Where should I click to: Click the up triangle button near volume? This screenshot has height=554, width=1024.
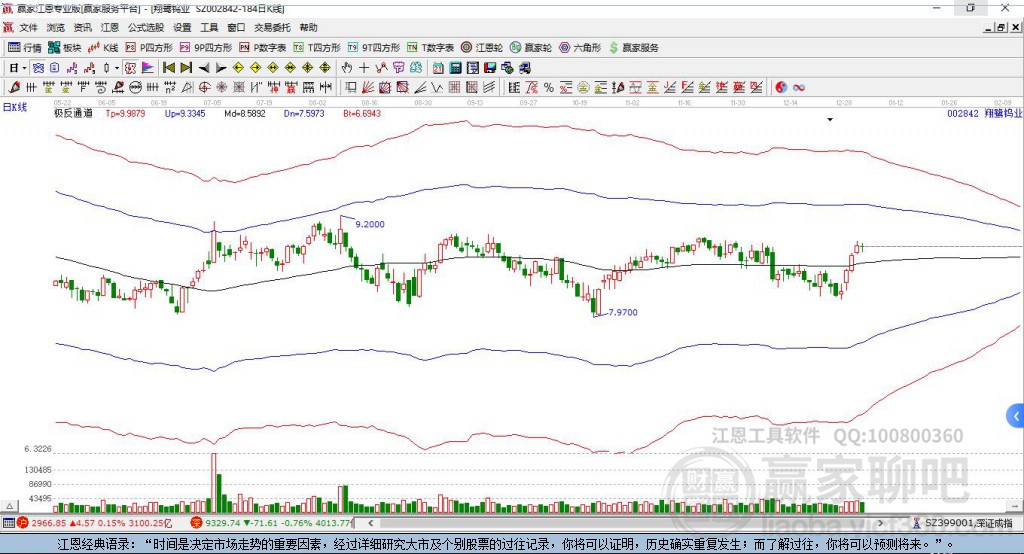click(x=9, y=506)
